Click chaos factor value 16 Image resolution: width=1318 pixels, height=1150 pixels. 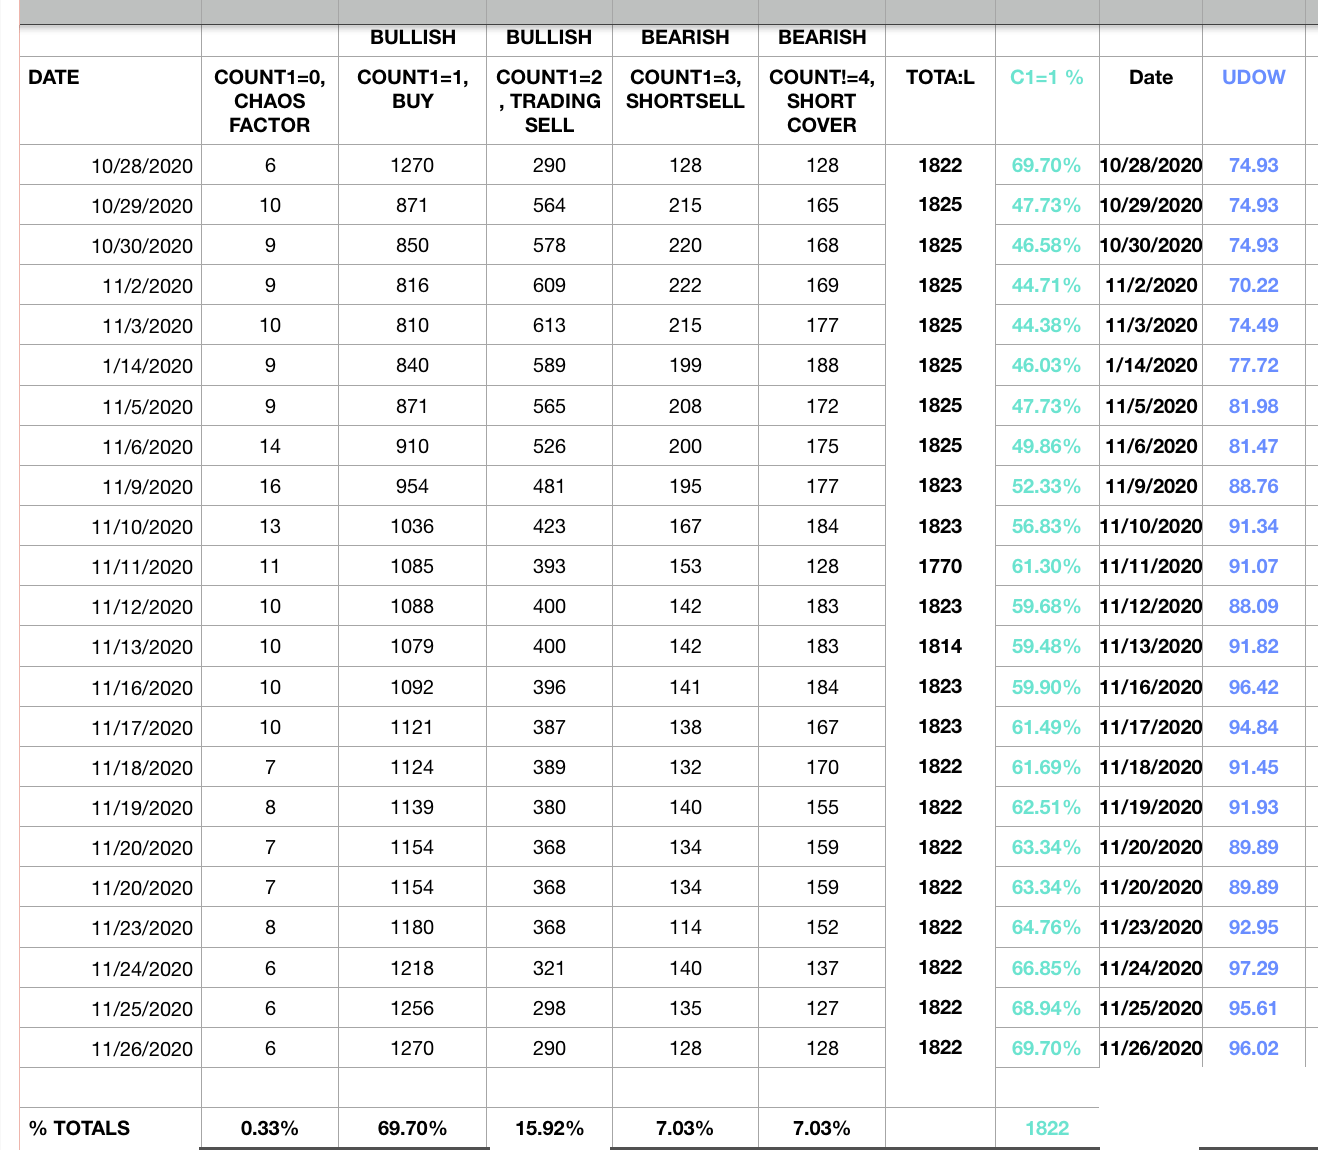coord(270,486)
